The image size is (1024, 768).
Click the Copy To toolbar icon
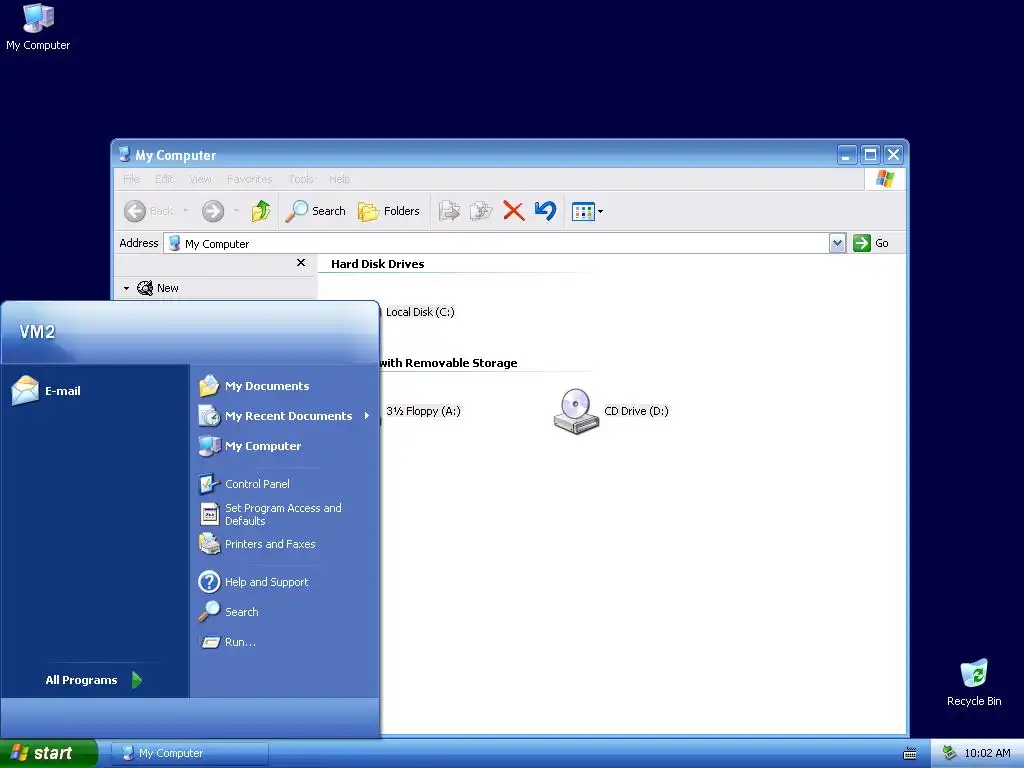[481, 211]
